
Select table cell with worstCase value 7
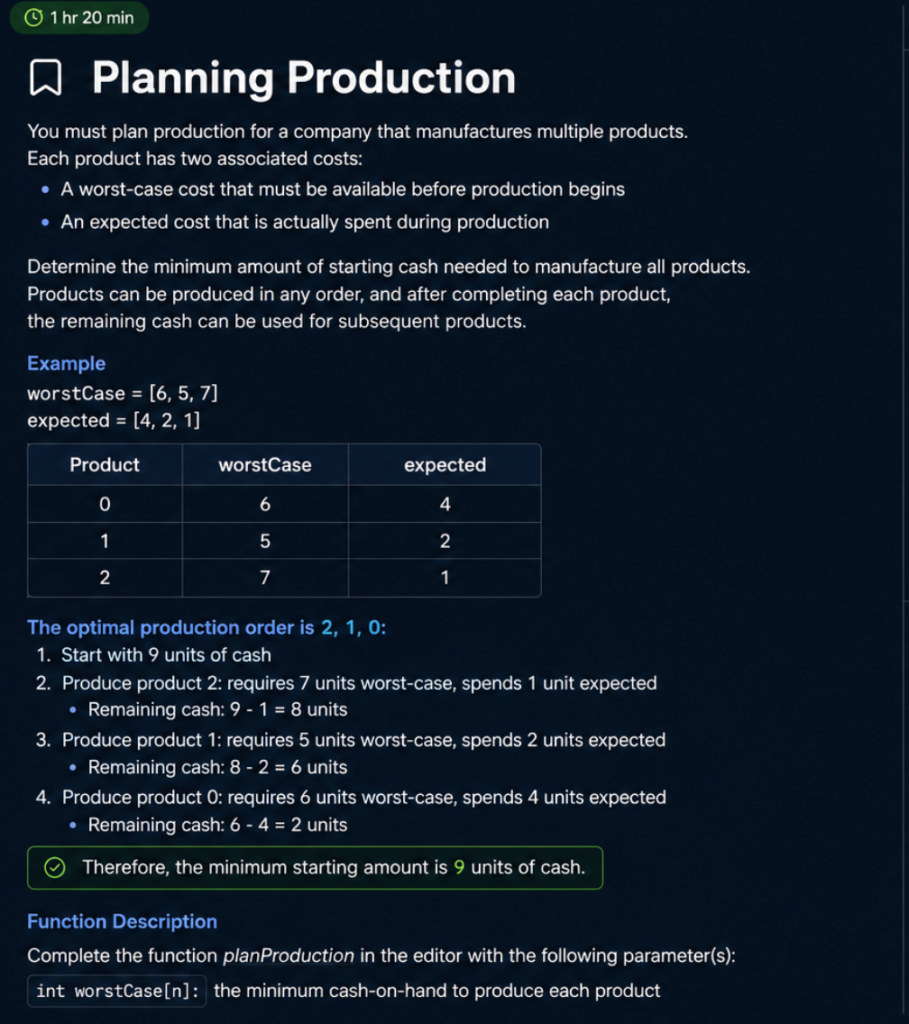tap(265, 577)
